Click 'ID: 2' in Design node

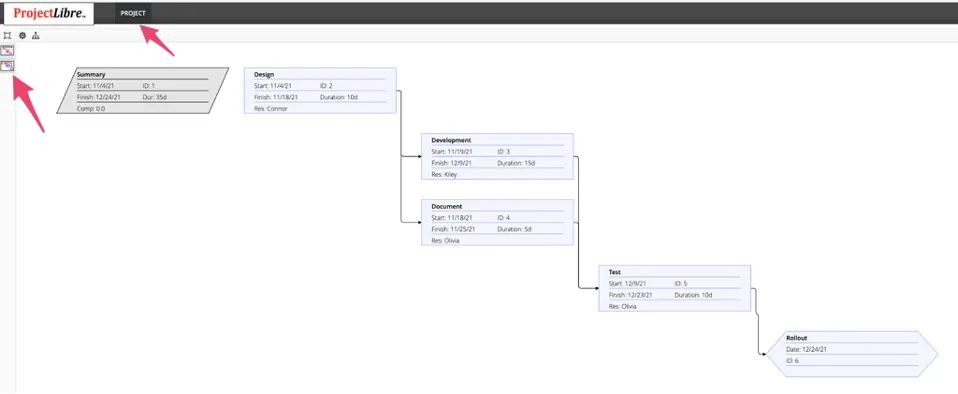(x=326, y=86)
